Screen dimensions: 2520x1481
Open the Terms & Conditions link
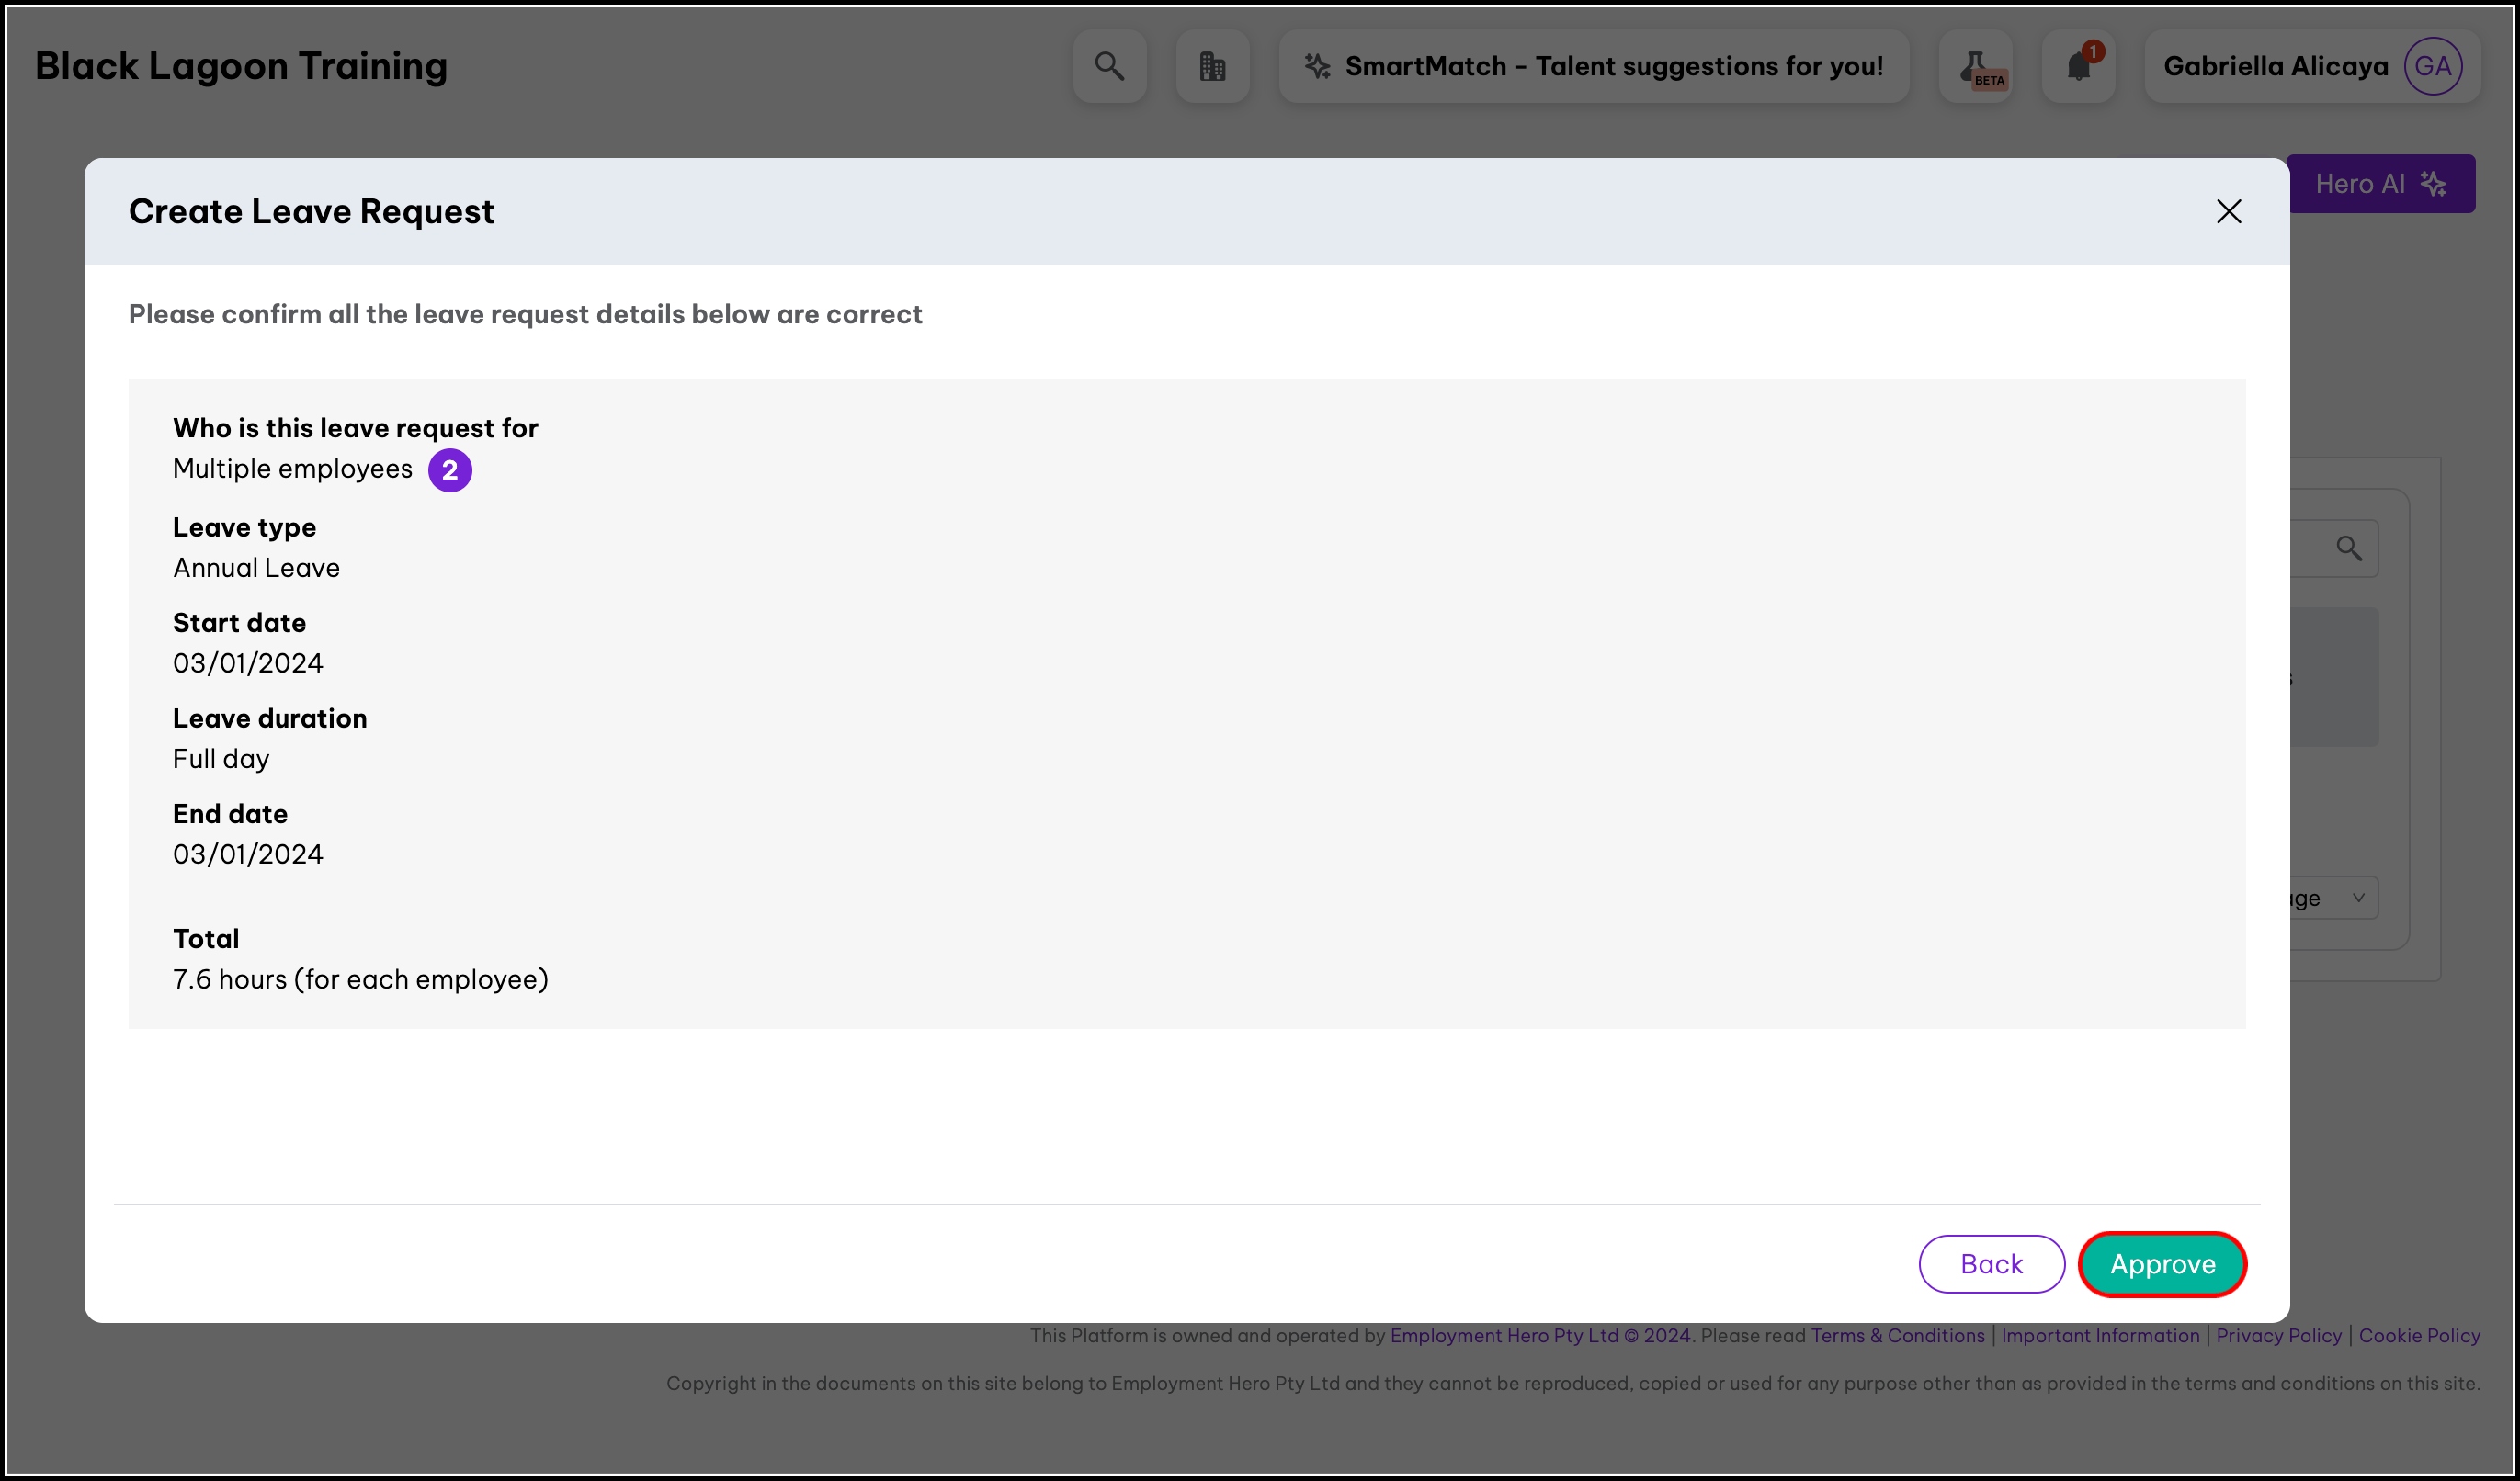pyautogui.click(x=1897, y=1335)
